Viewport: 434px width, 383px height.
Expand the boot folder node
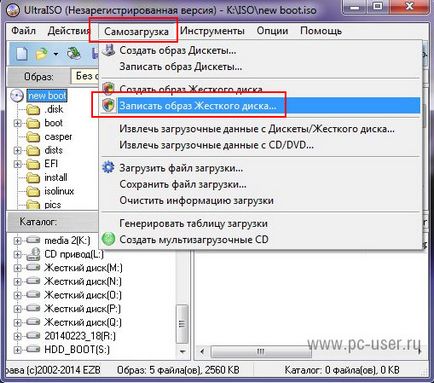[x=17, y=123]
